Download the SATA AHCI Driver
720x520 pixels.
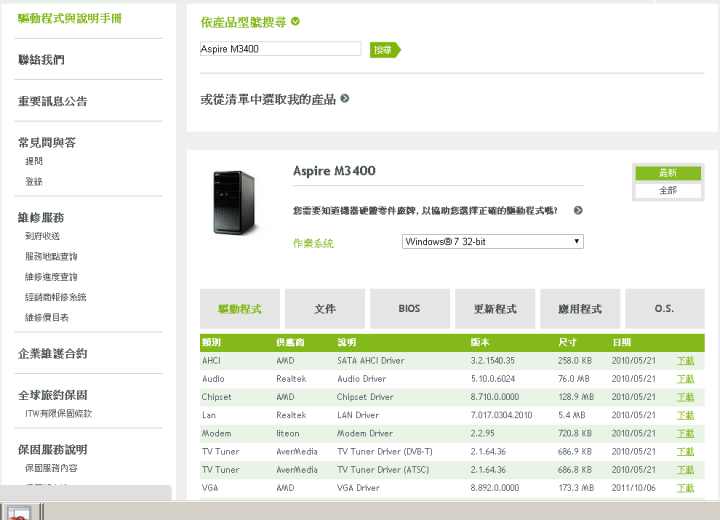tap(685, 361)
